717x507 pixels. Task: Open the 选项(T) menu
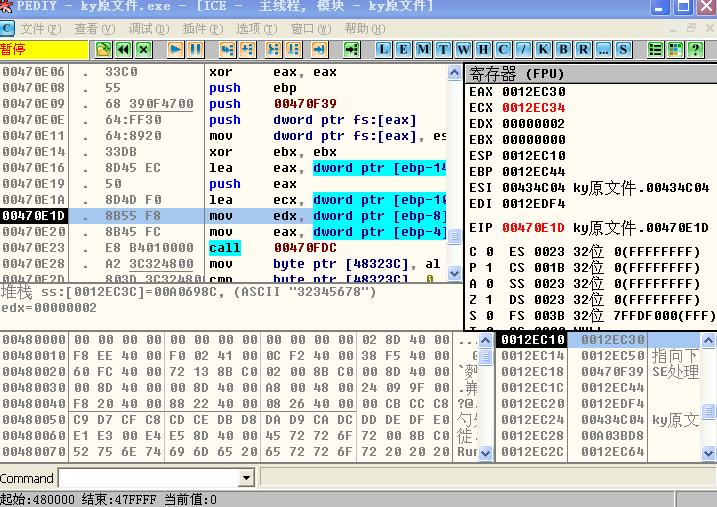[257, 29]
